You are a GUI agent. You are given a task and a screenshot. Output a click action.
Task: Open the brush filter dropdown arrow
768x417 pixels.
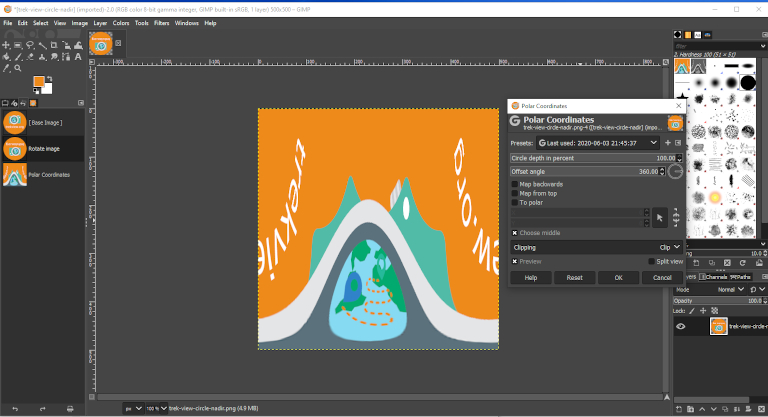click(x=763, y=46)
